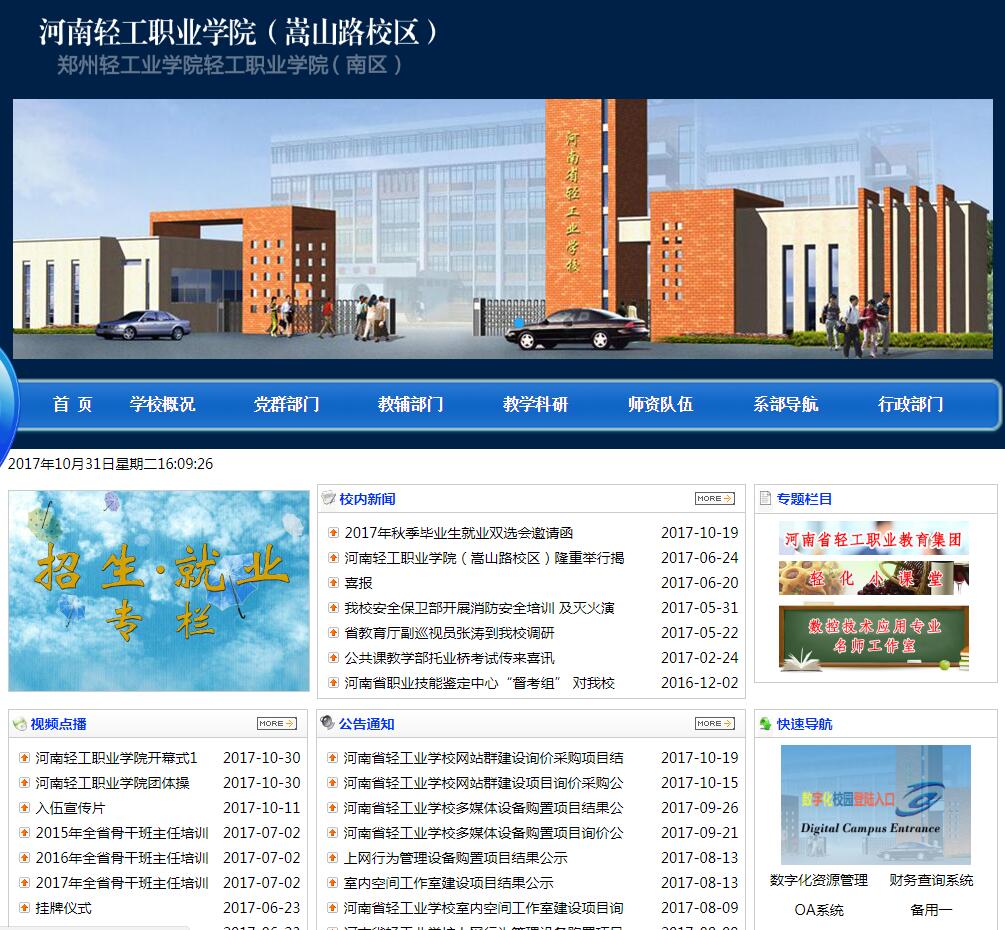1005x930 pixels.
Task: Open OA系统 quick link
Action: [818, 909]
